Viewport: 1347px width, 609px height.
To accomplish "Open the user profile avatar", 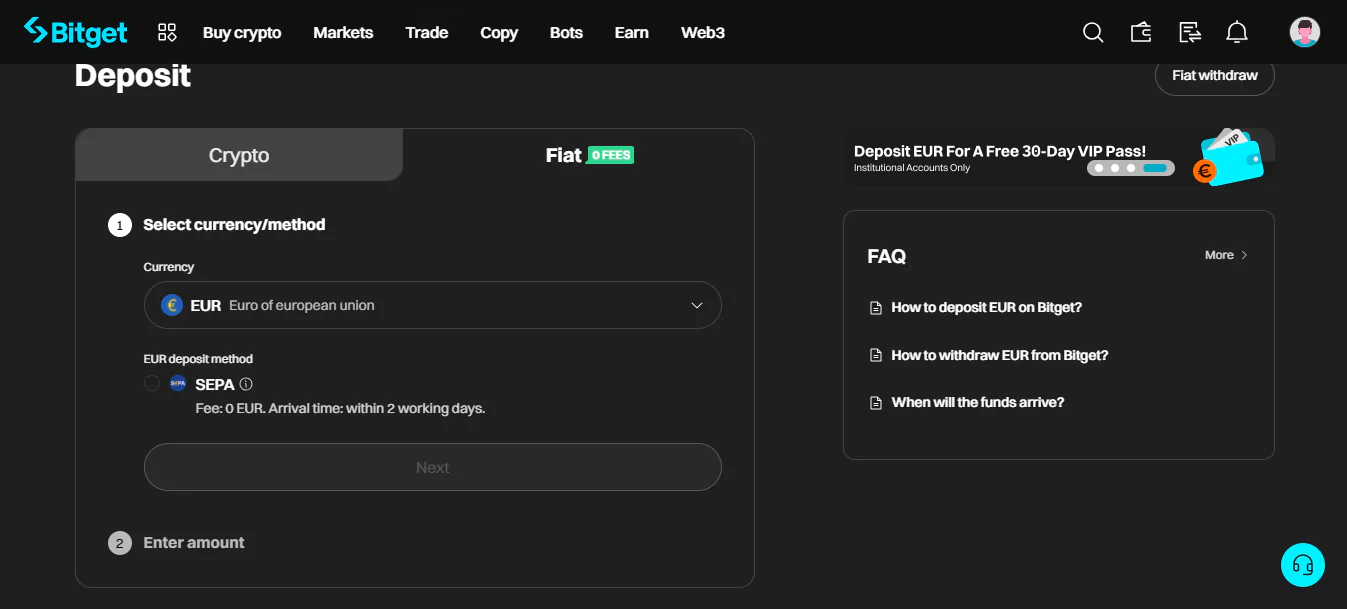I will [x=1305, y=32].
